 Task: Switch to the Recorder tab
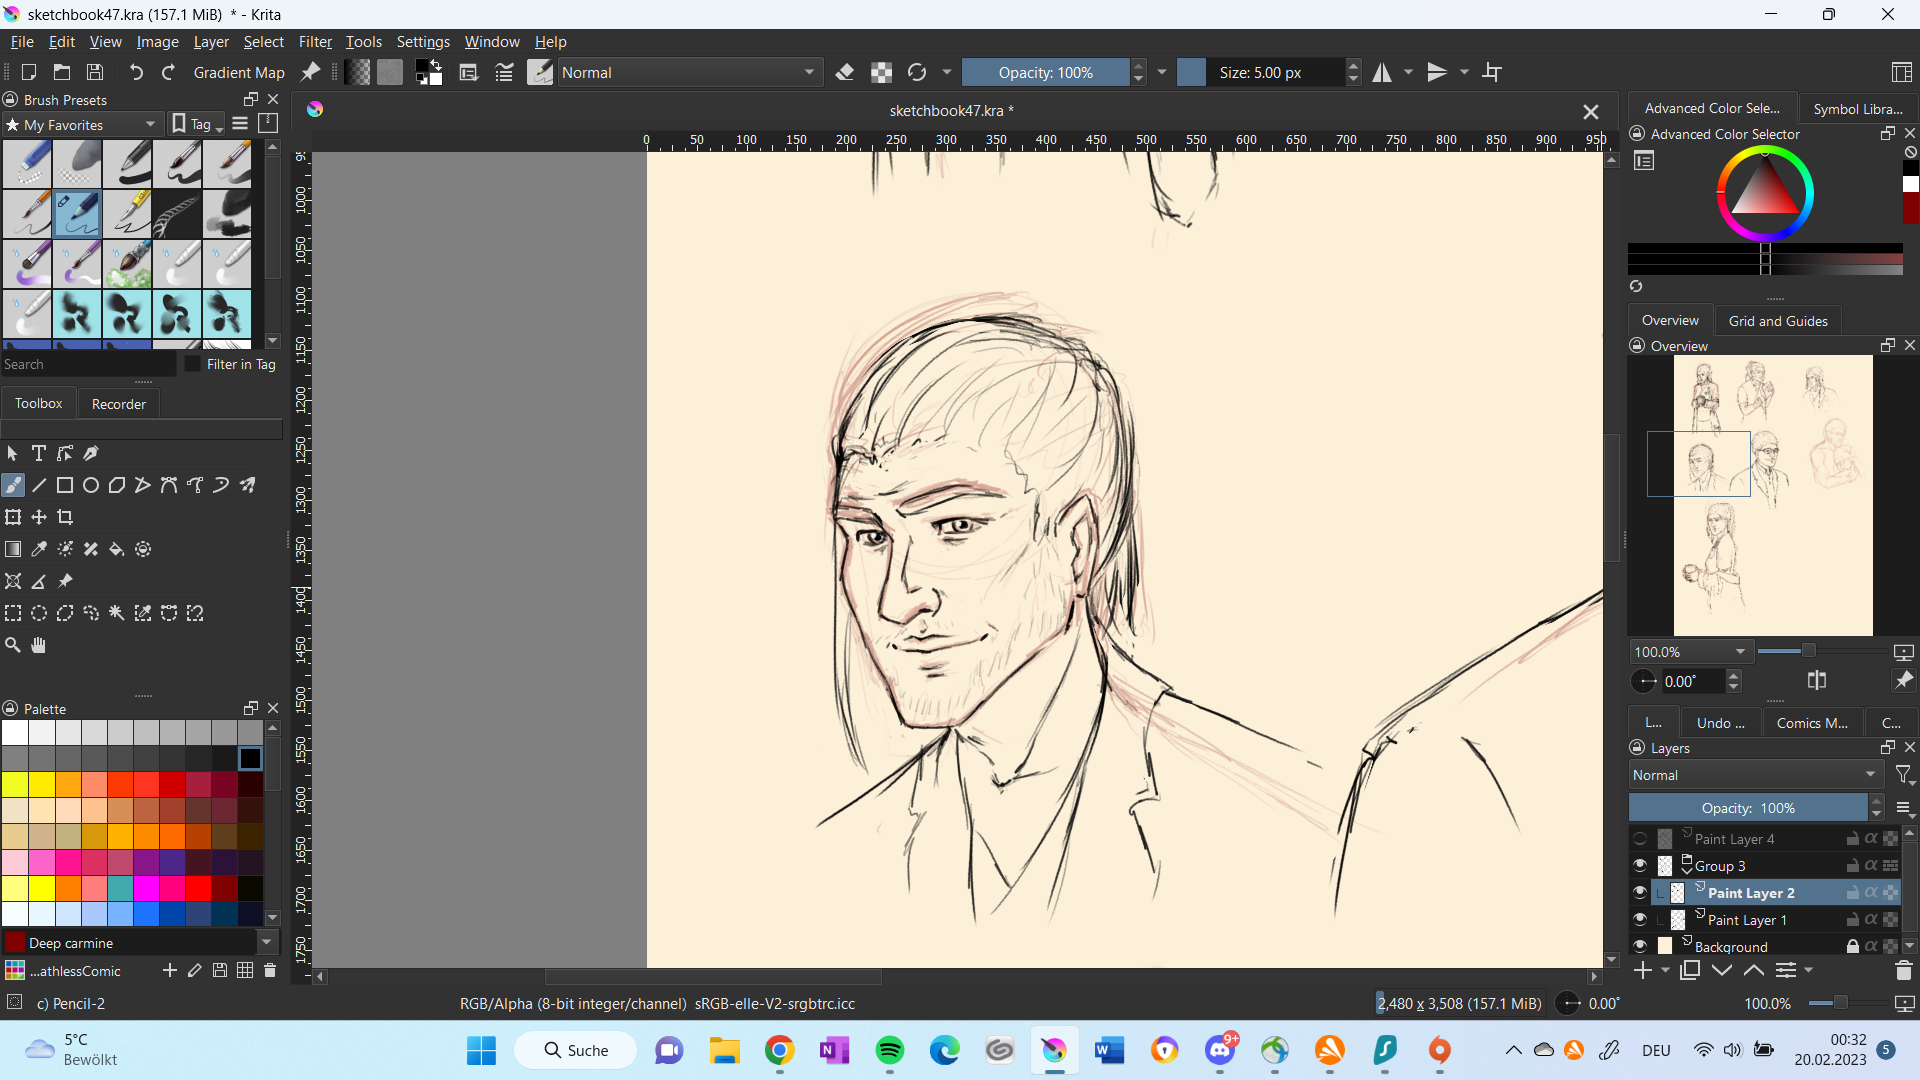(118, 404)
